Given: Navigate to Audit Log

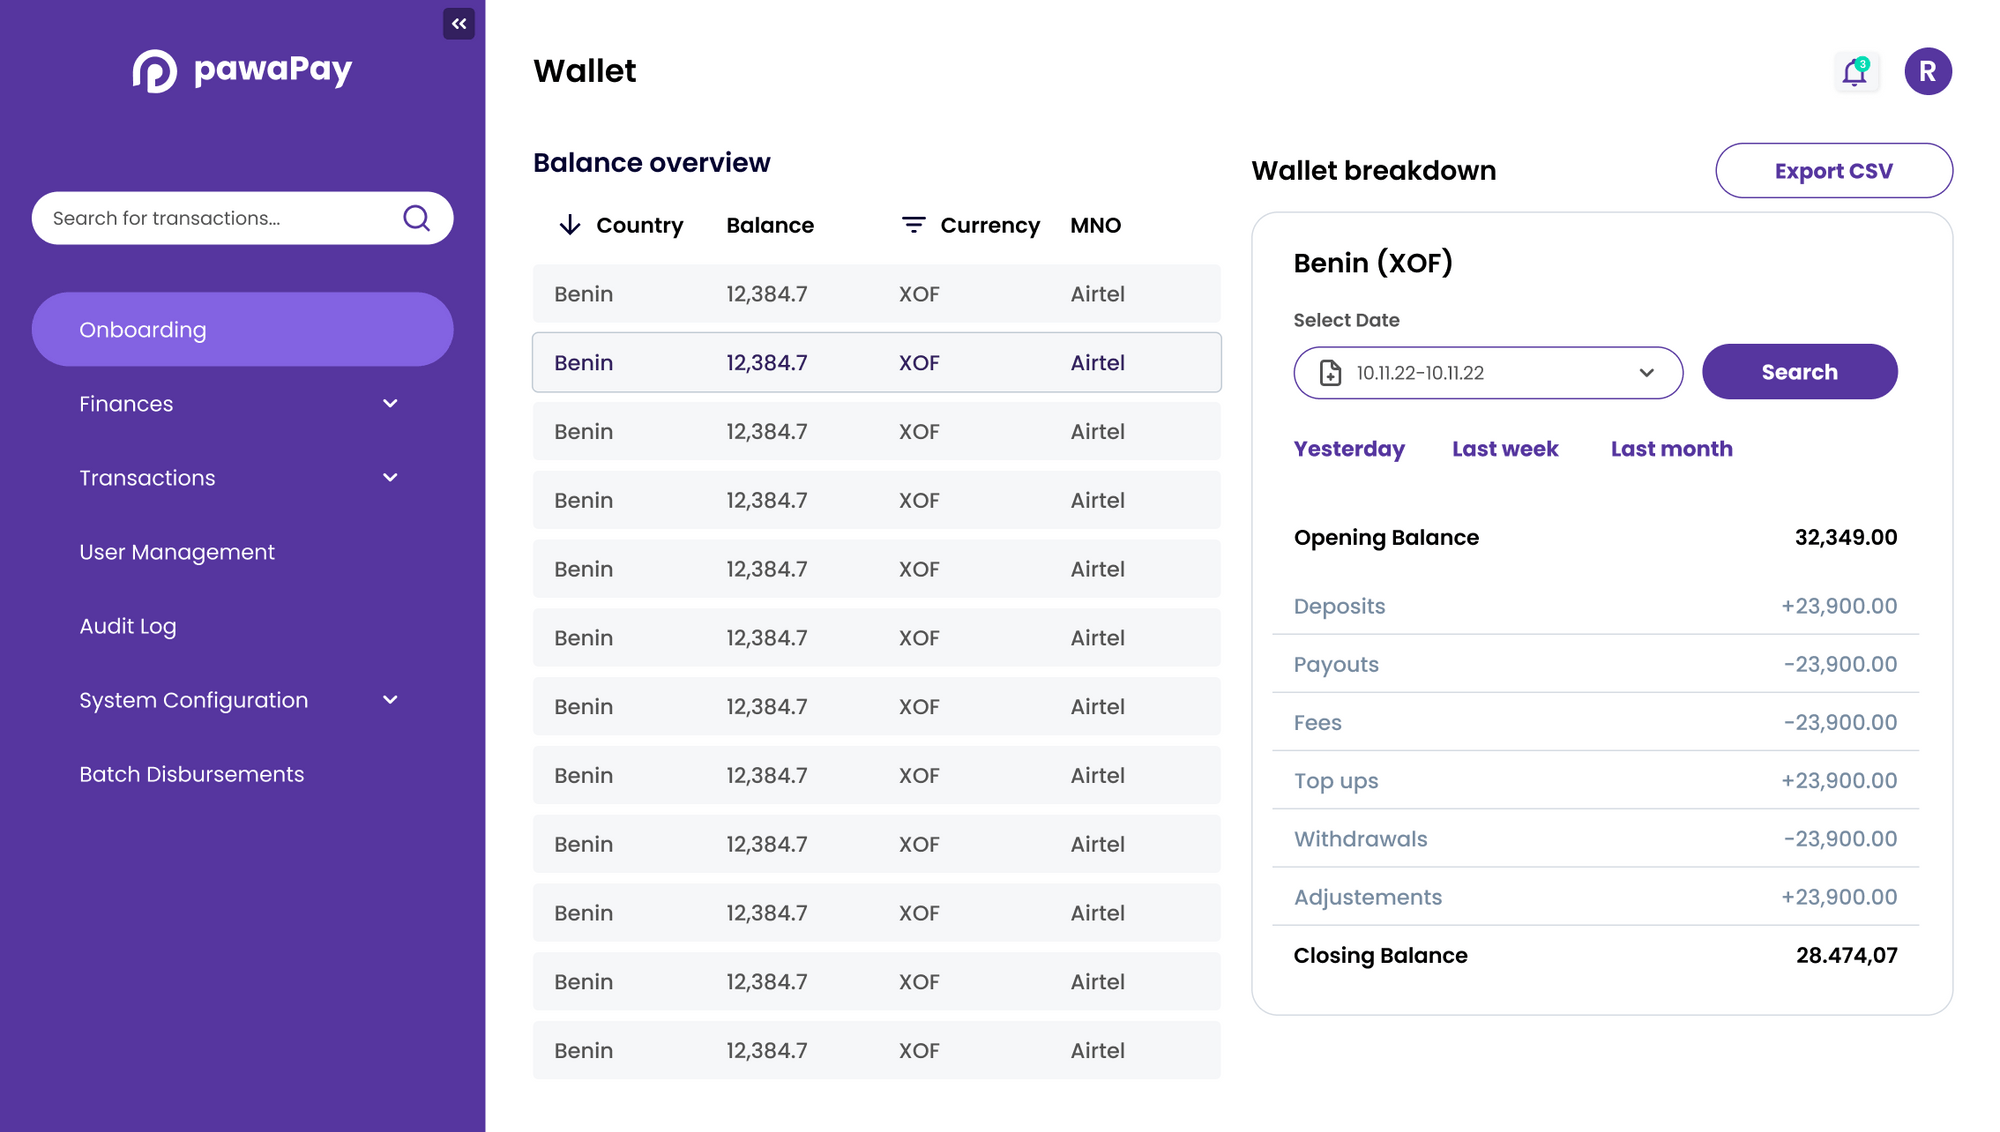Looking at the screenshot, I should pos(128,626).
